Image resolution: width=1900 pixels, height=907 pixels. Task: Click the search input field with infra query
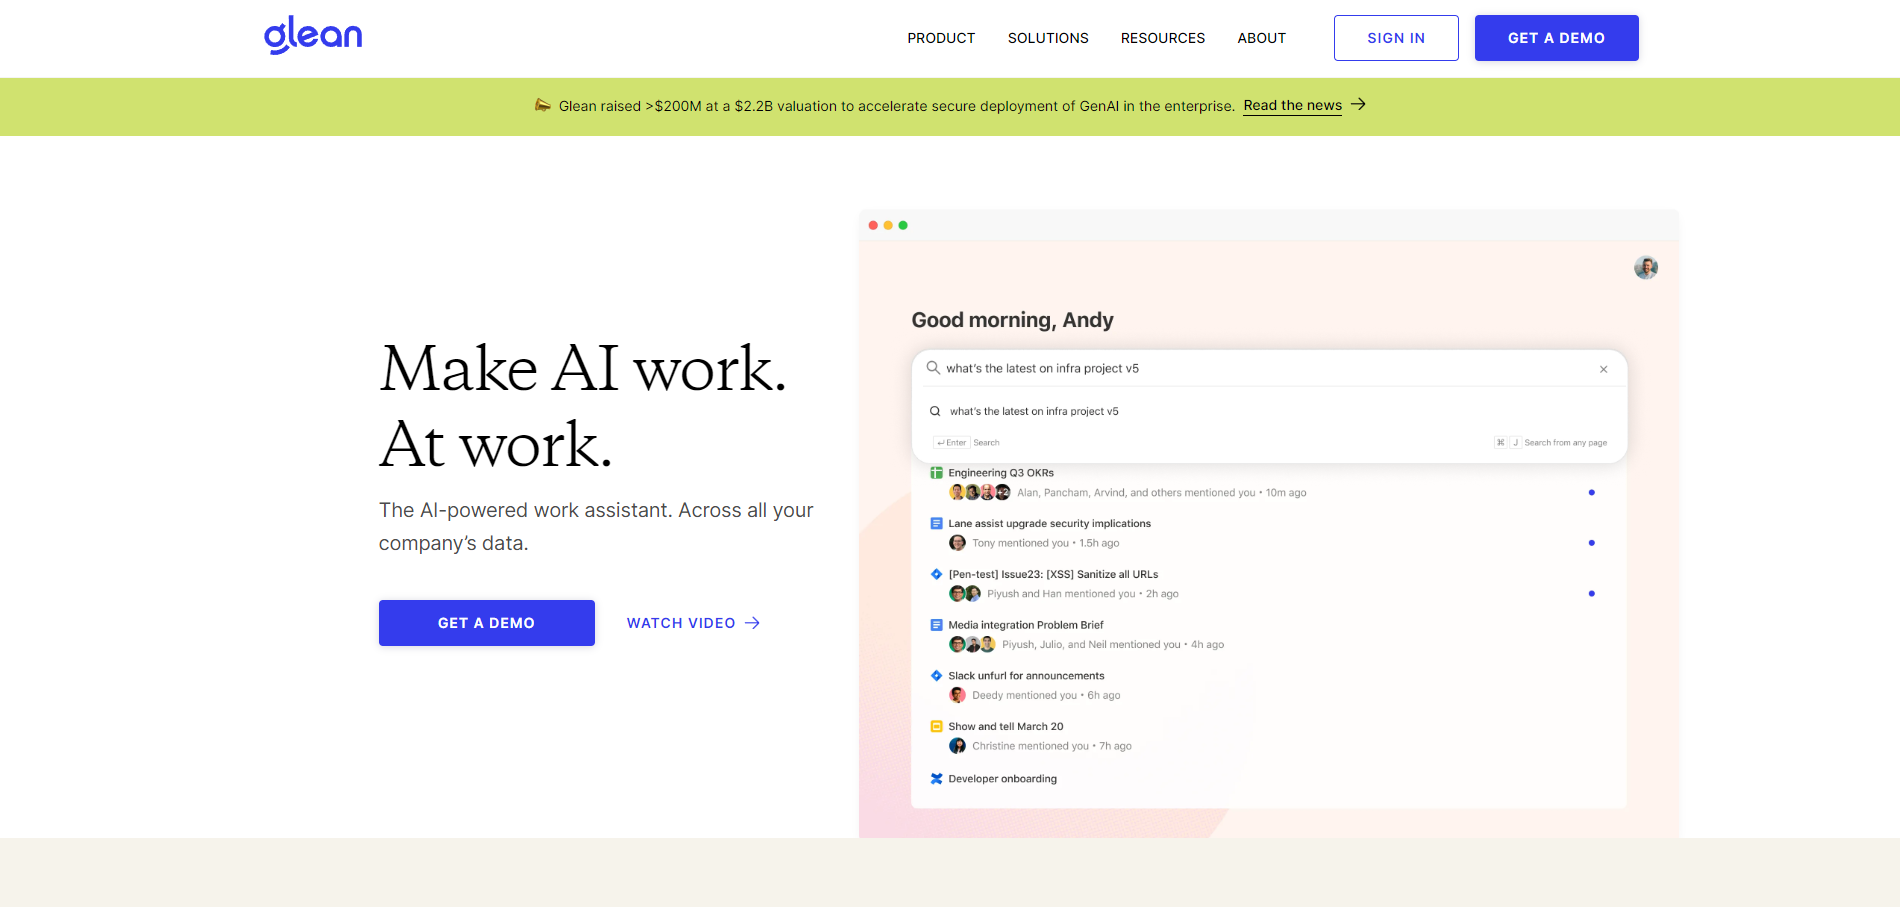(1269, 368)
